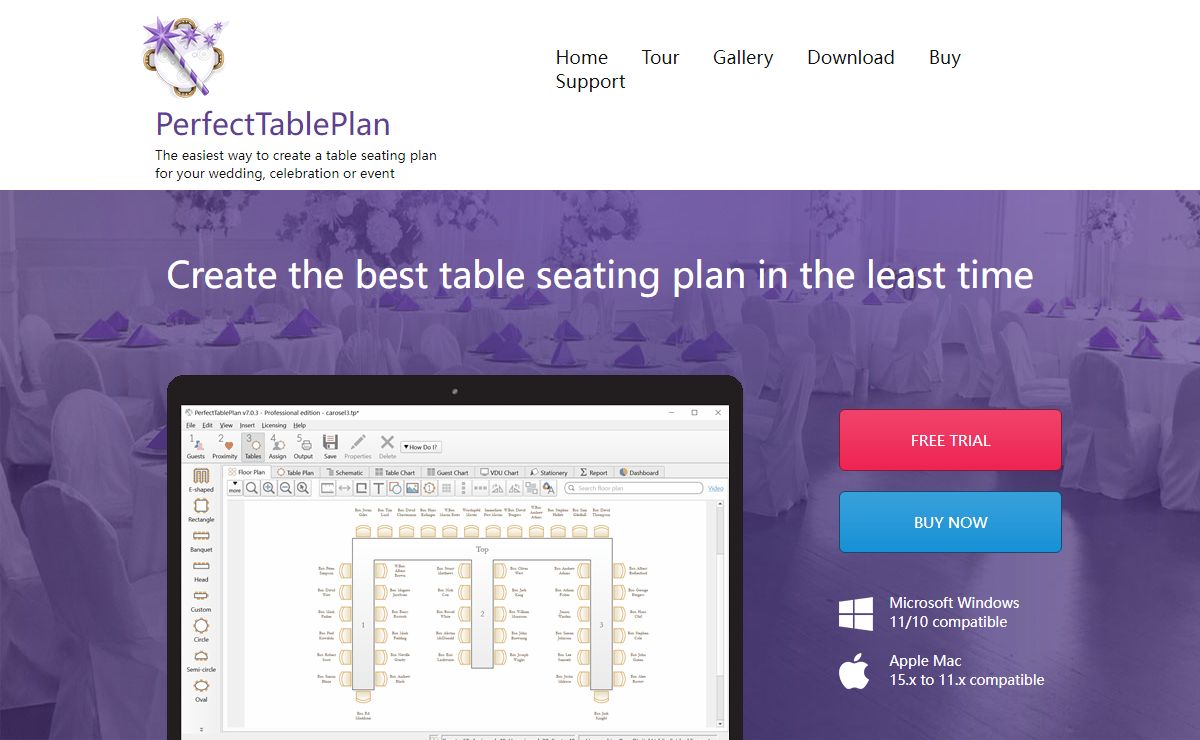Open the Buy link in the navigation
The width and height of the screenshot is (1200, 740).
point(945,57)
